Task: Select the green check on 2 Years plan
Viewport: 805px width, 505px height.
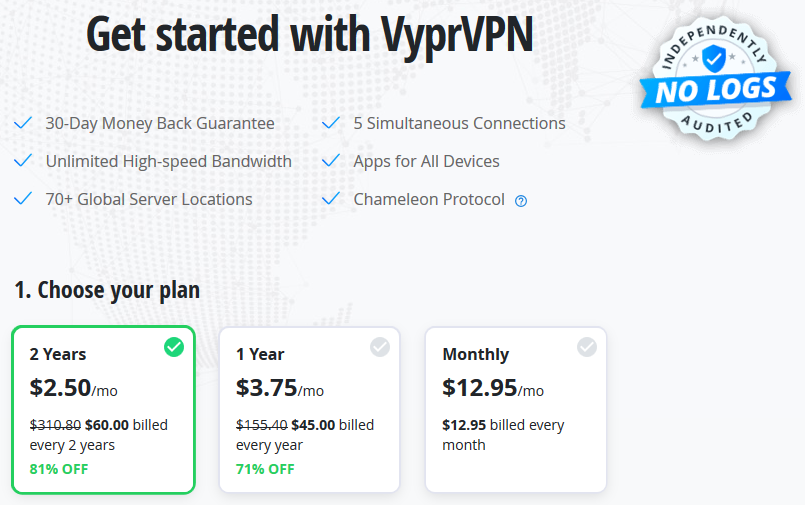Action: click(x=174, y=347)
